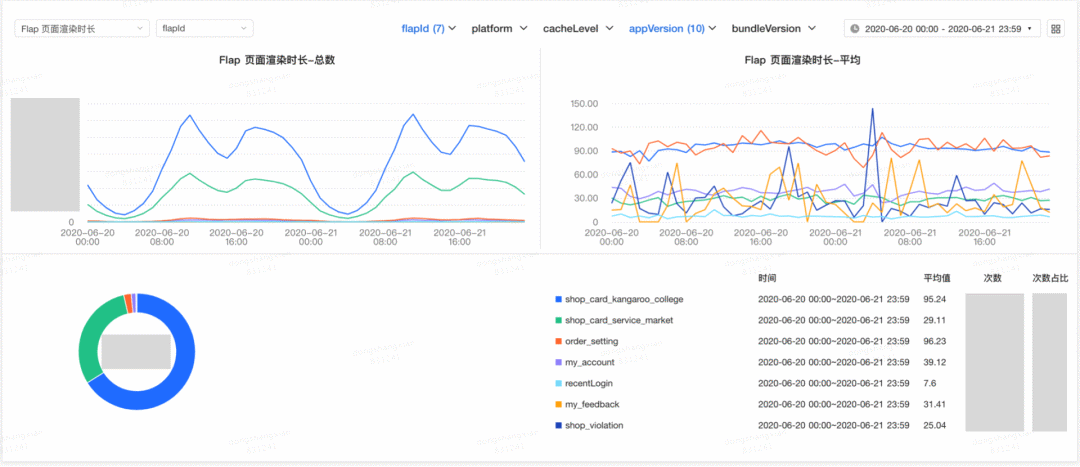
Task: Click the my_feedback yellow legend swatch
Action: 559,404
